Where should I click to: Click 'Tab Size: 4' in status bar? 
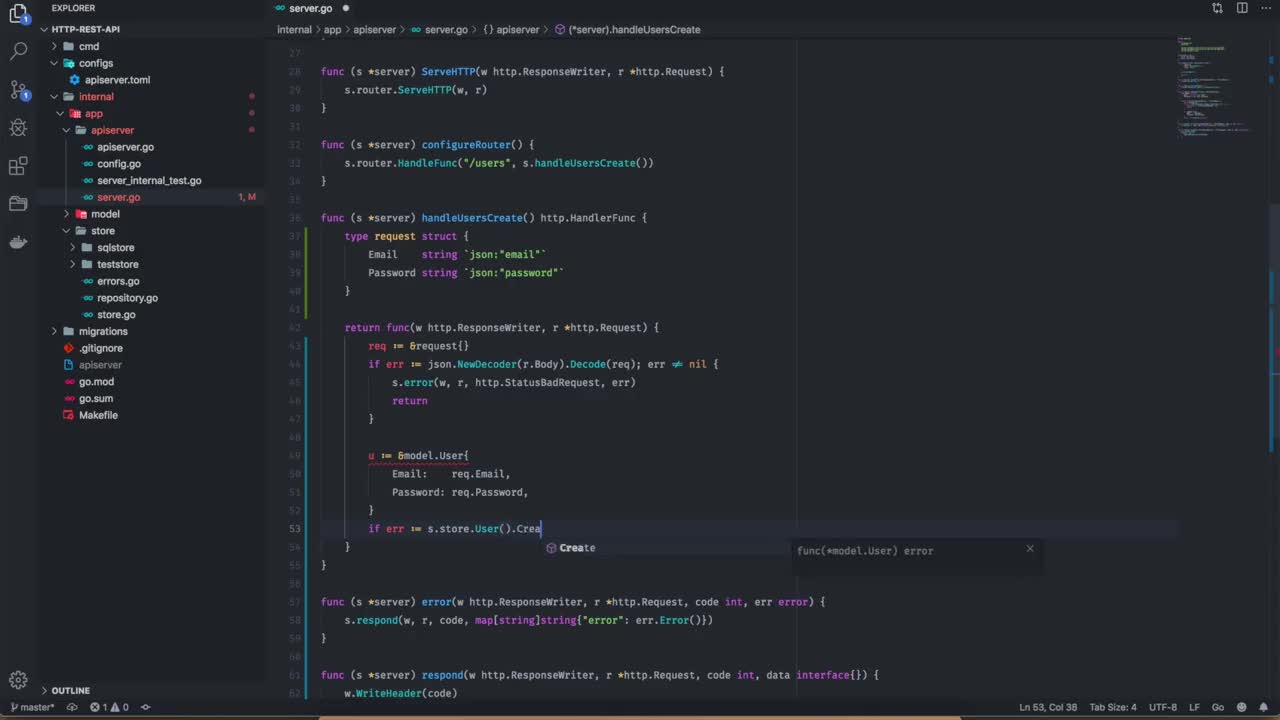pyautogui.click(x=1113, y=707)
